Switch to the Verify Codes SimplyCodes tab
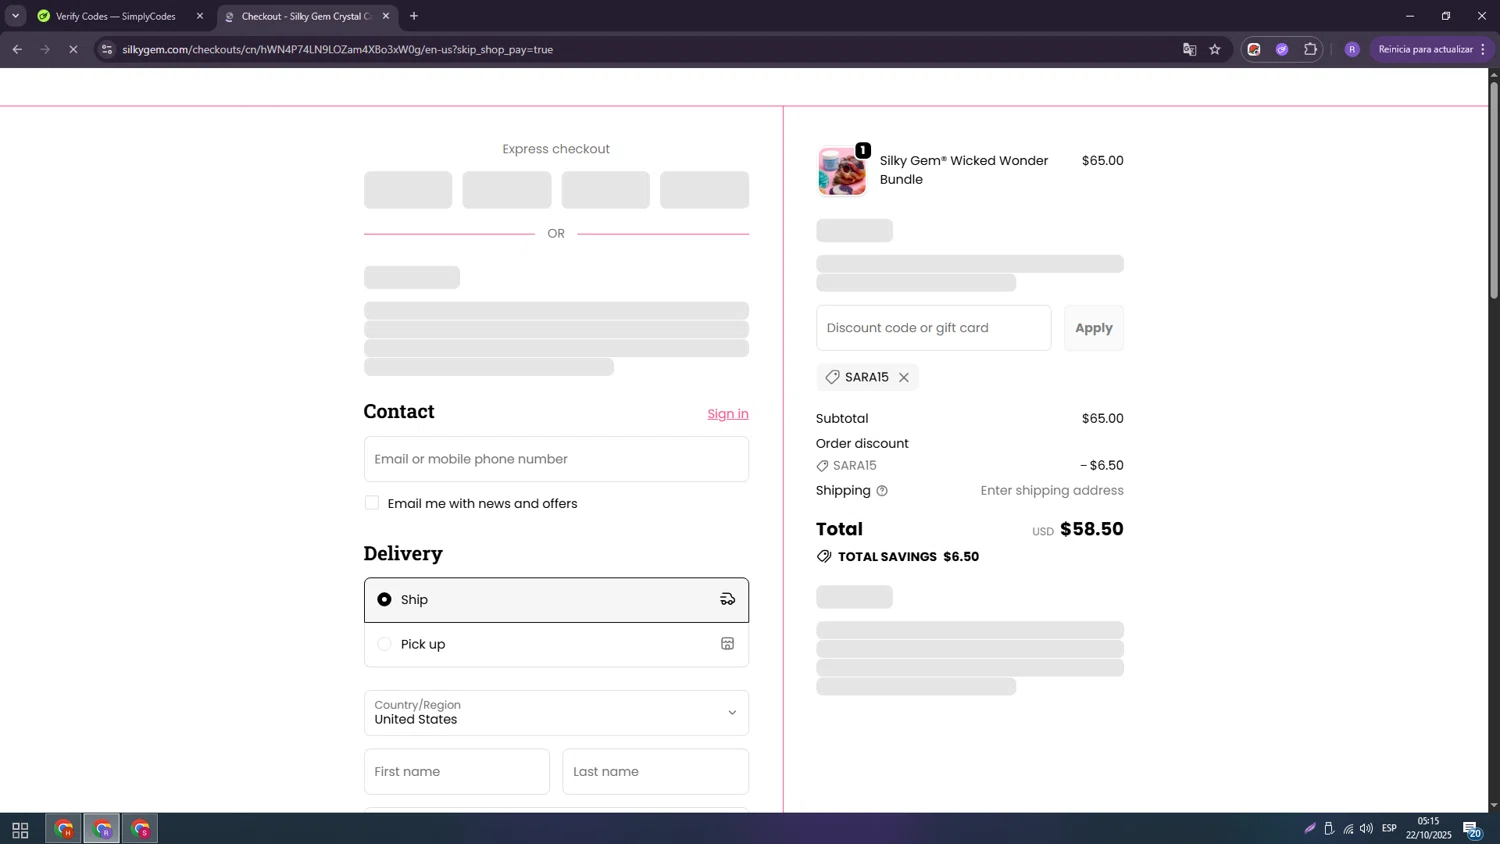 [117, 16]
